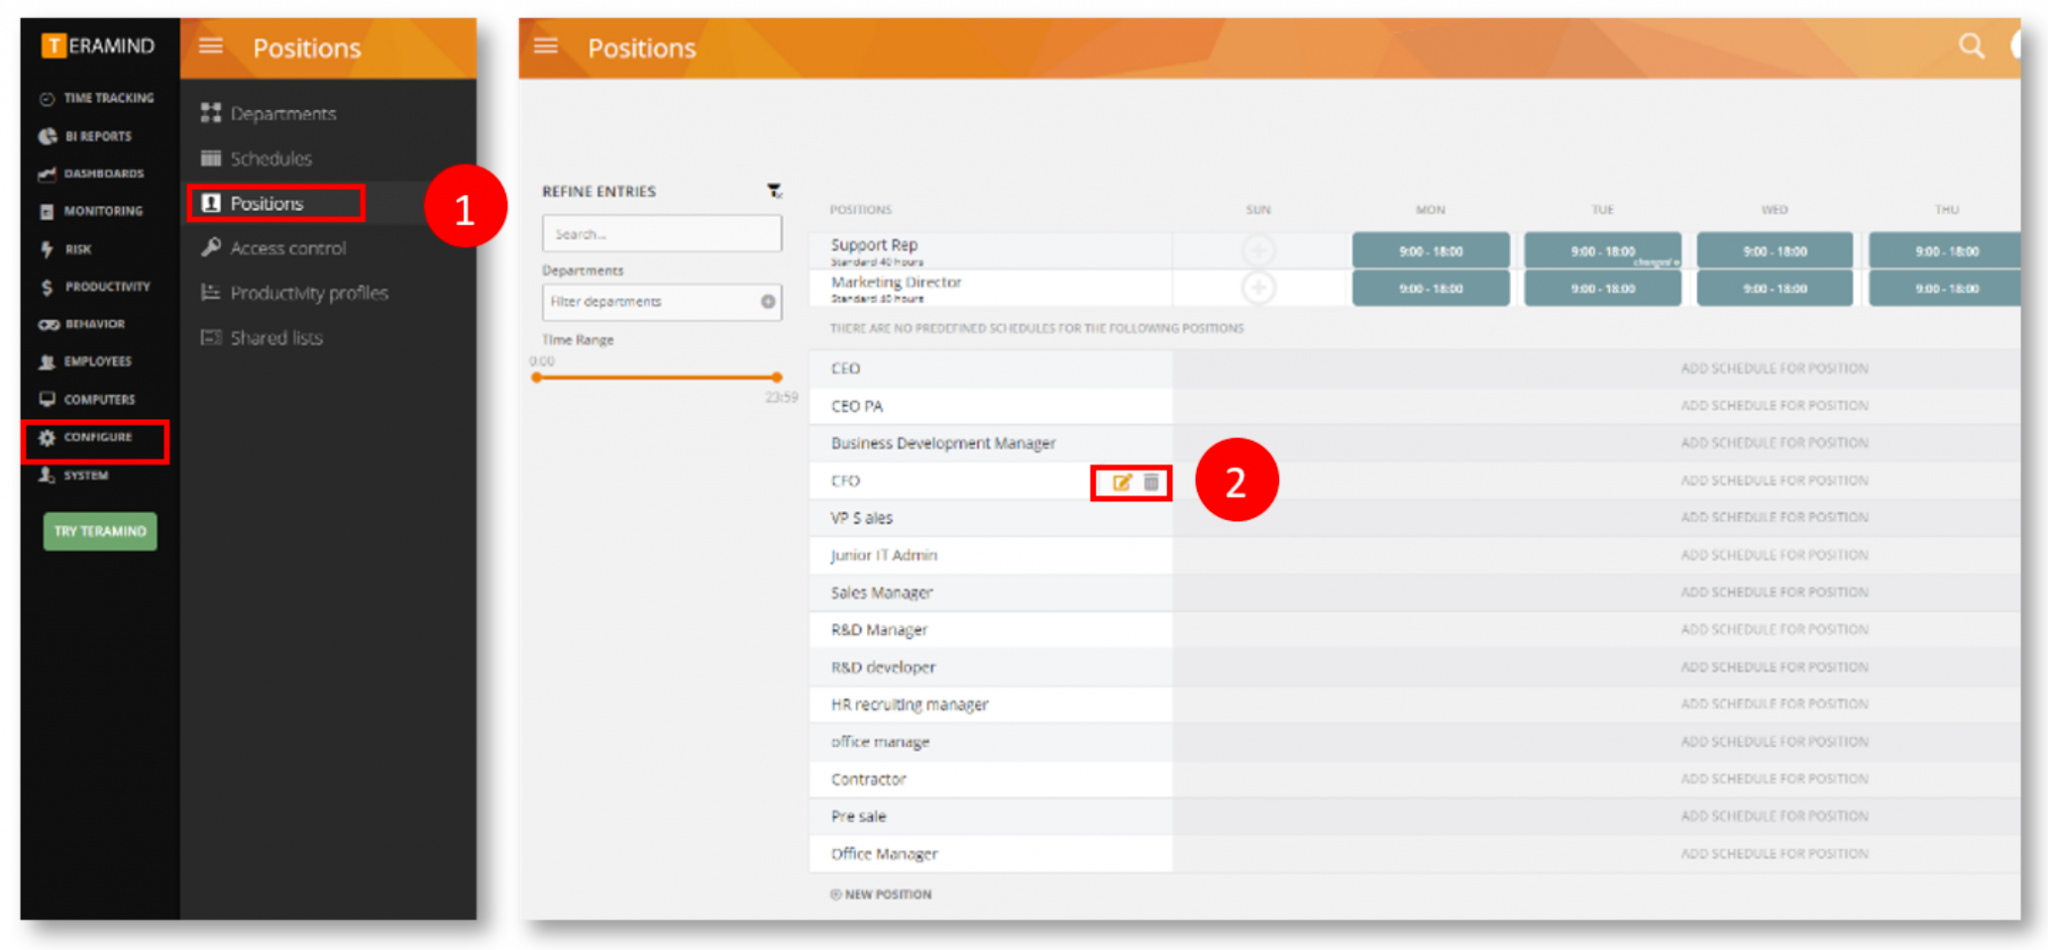This screenshot has height=950, width=2048.
Task: Click Add Schedule For Position on the CEO row
Action: coord(1774,368)
